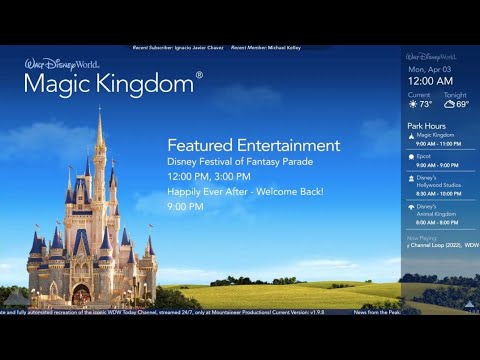Click the large Magic Kingdom title
480x360 pixels.
coord(113,83)
